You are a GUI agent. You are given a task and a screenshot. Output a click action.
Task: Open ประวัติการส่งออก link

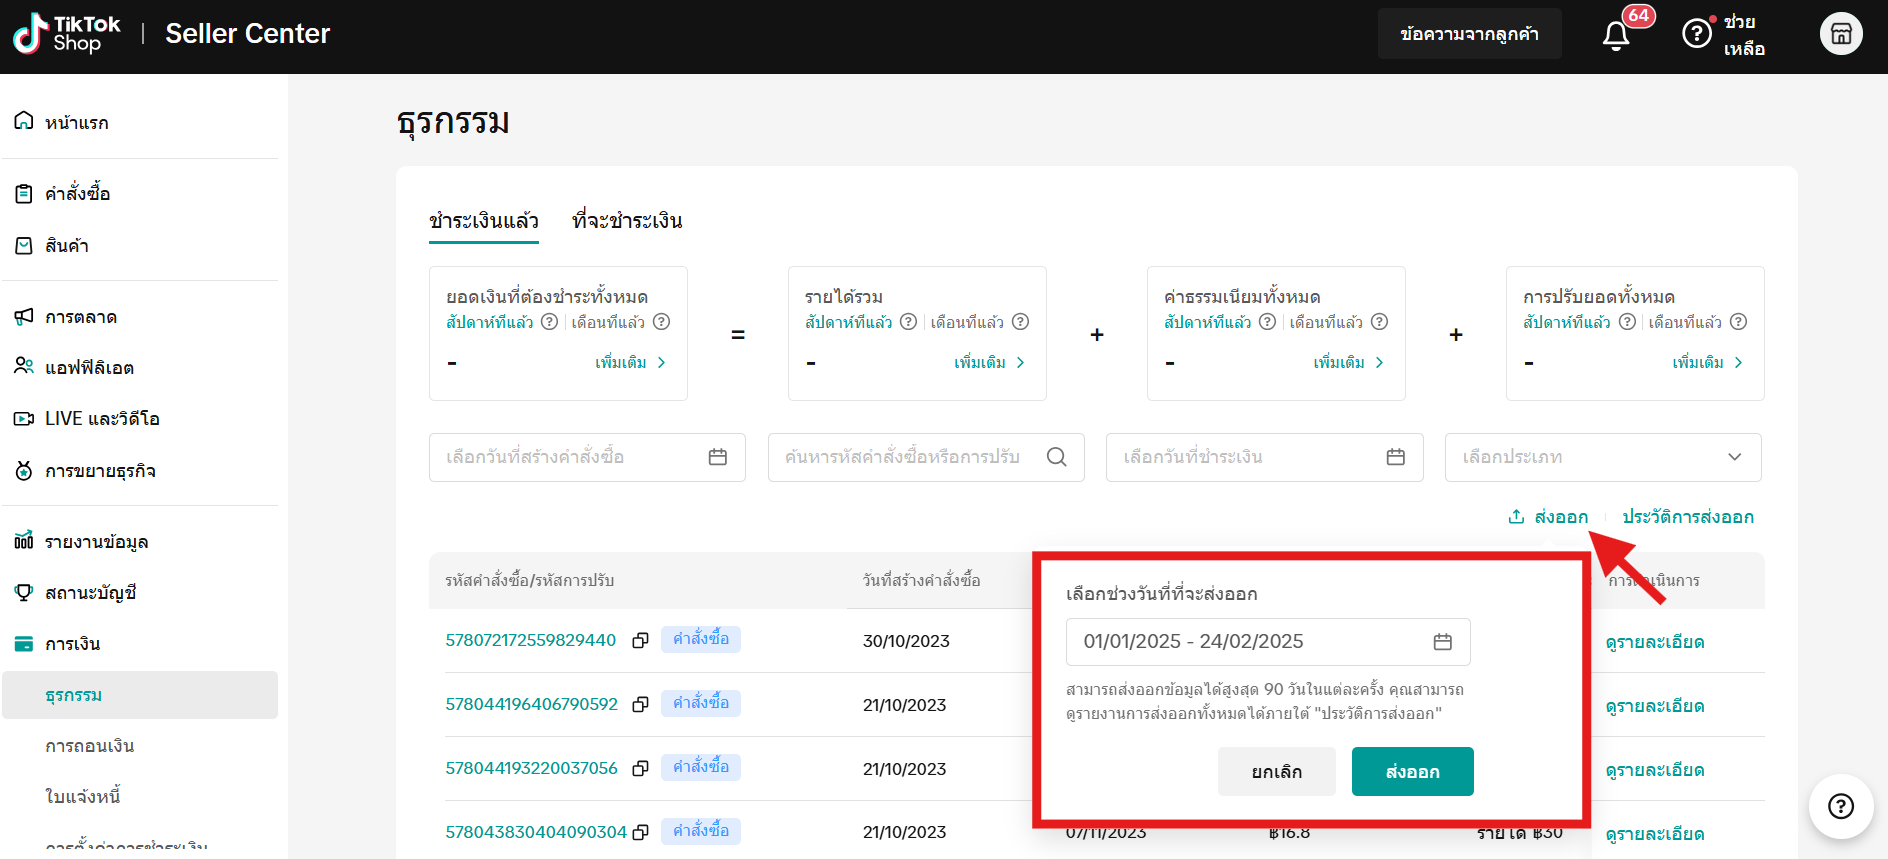1687,517
